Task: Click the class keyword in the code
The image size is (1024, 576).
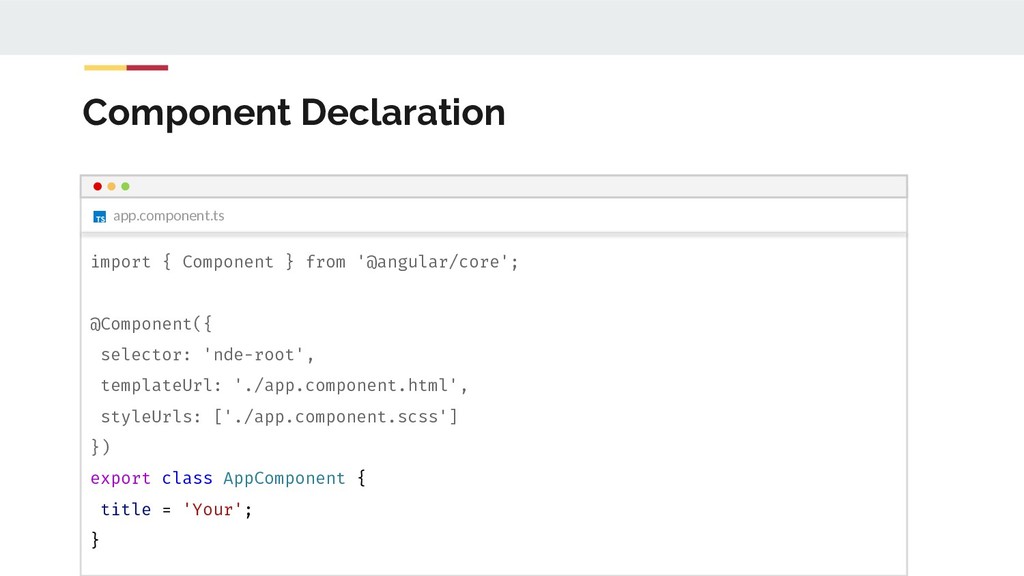Action: [x=187, y=478]
